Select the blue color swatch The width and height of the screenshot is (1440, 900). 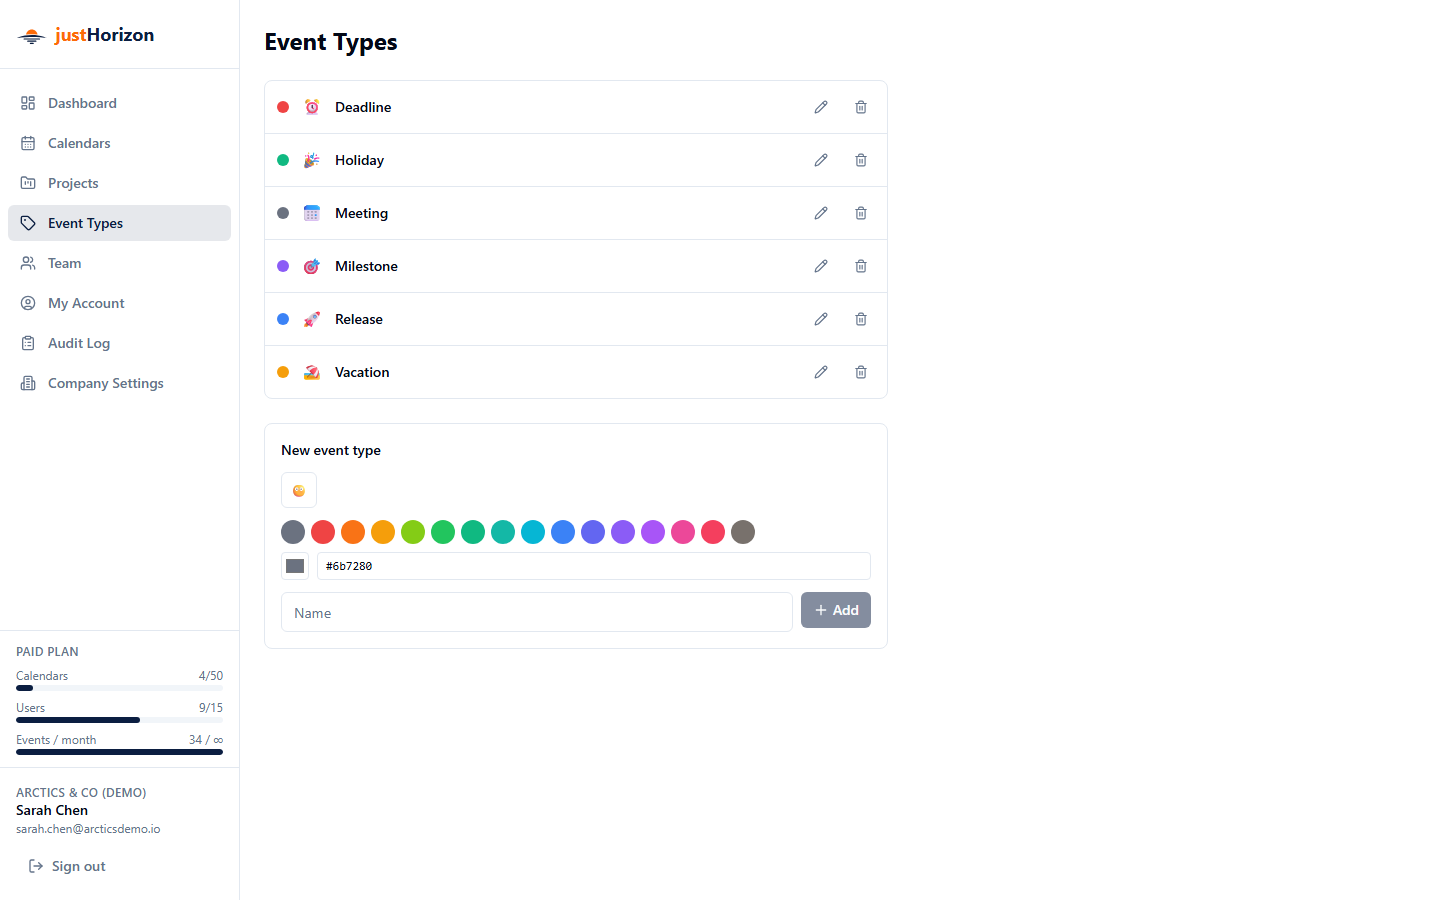click(x=563, y=532)
